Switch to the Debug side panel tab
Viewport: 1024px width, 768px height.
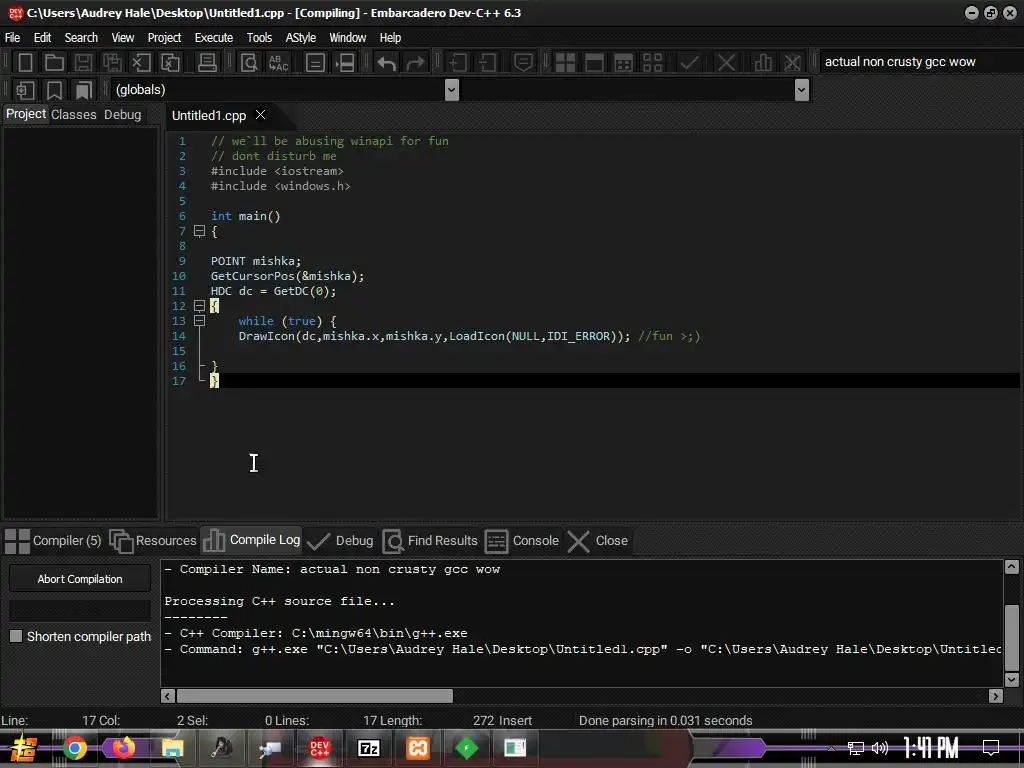point(123,115)
